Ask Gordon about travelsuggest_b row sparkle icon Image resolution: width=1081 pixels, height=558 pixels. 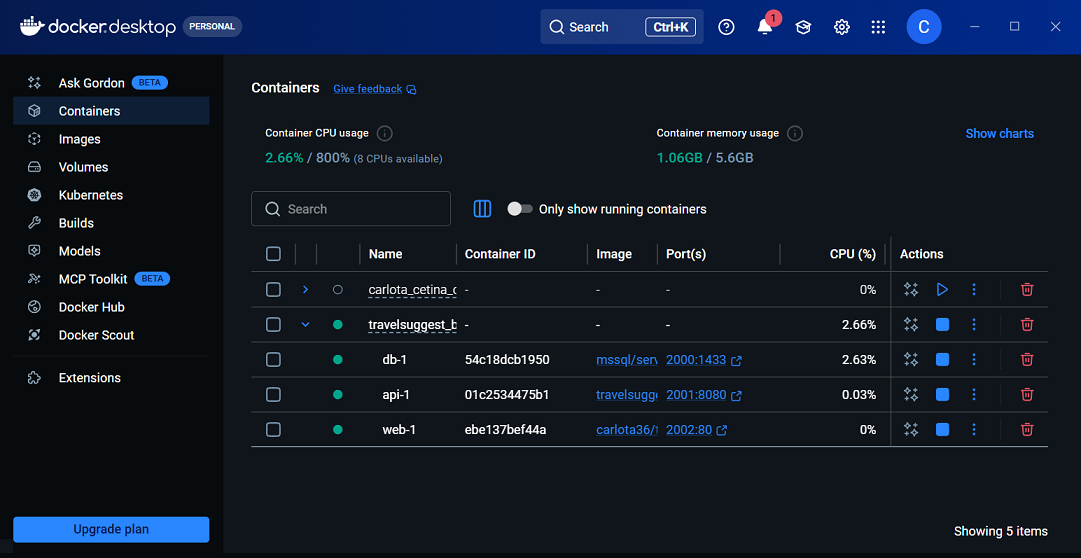[911, 324]
